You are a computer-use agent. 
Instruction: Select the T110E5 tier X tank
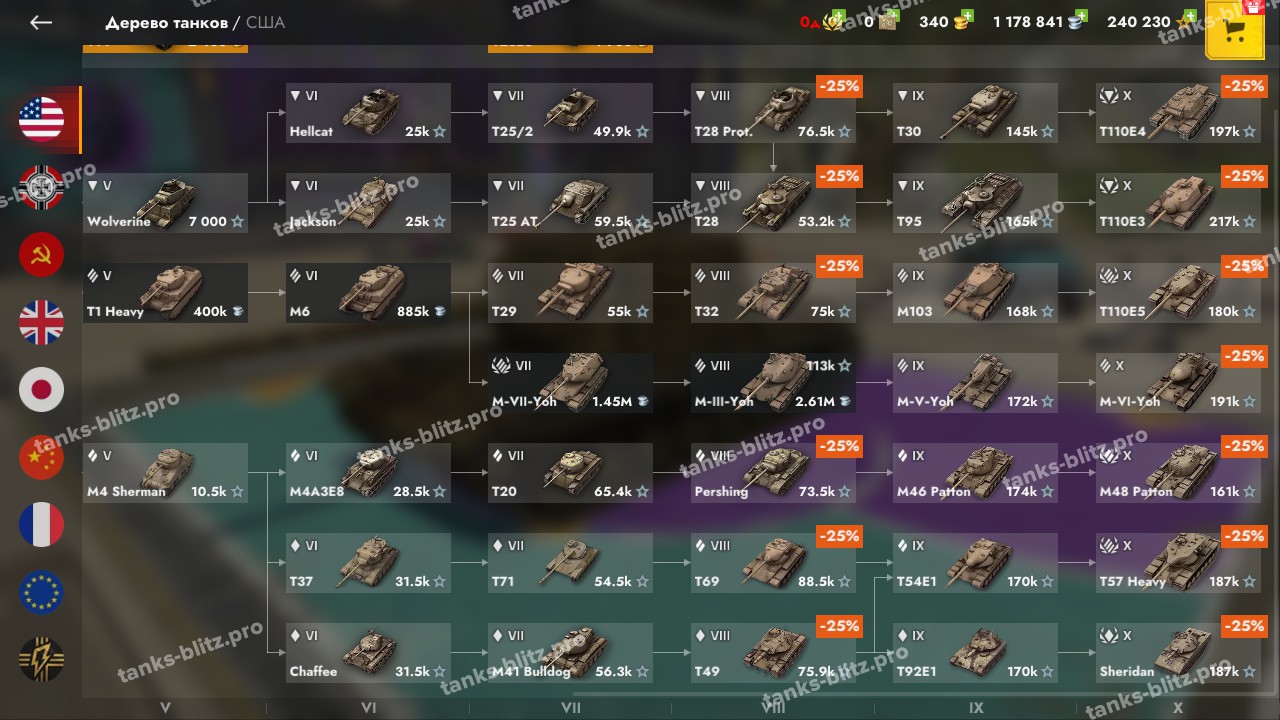coord(1178,293)
